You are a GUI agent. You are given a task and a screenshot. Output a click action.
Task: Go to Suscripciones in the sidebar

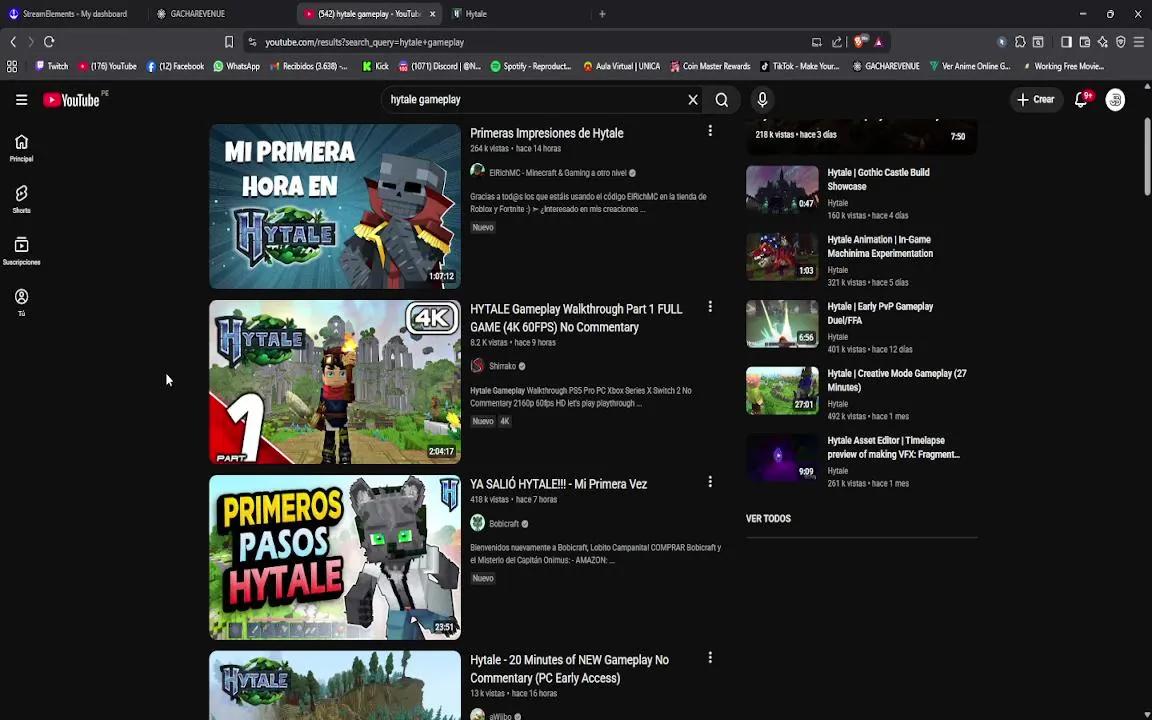tap(21, 248)
